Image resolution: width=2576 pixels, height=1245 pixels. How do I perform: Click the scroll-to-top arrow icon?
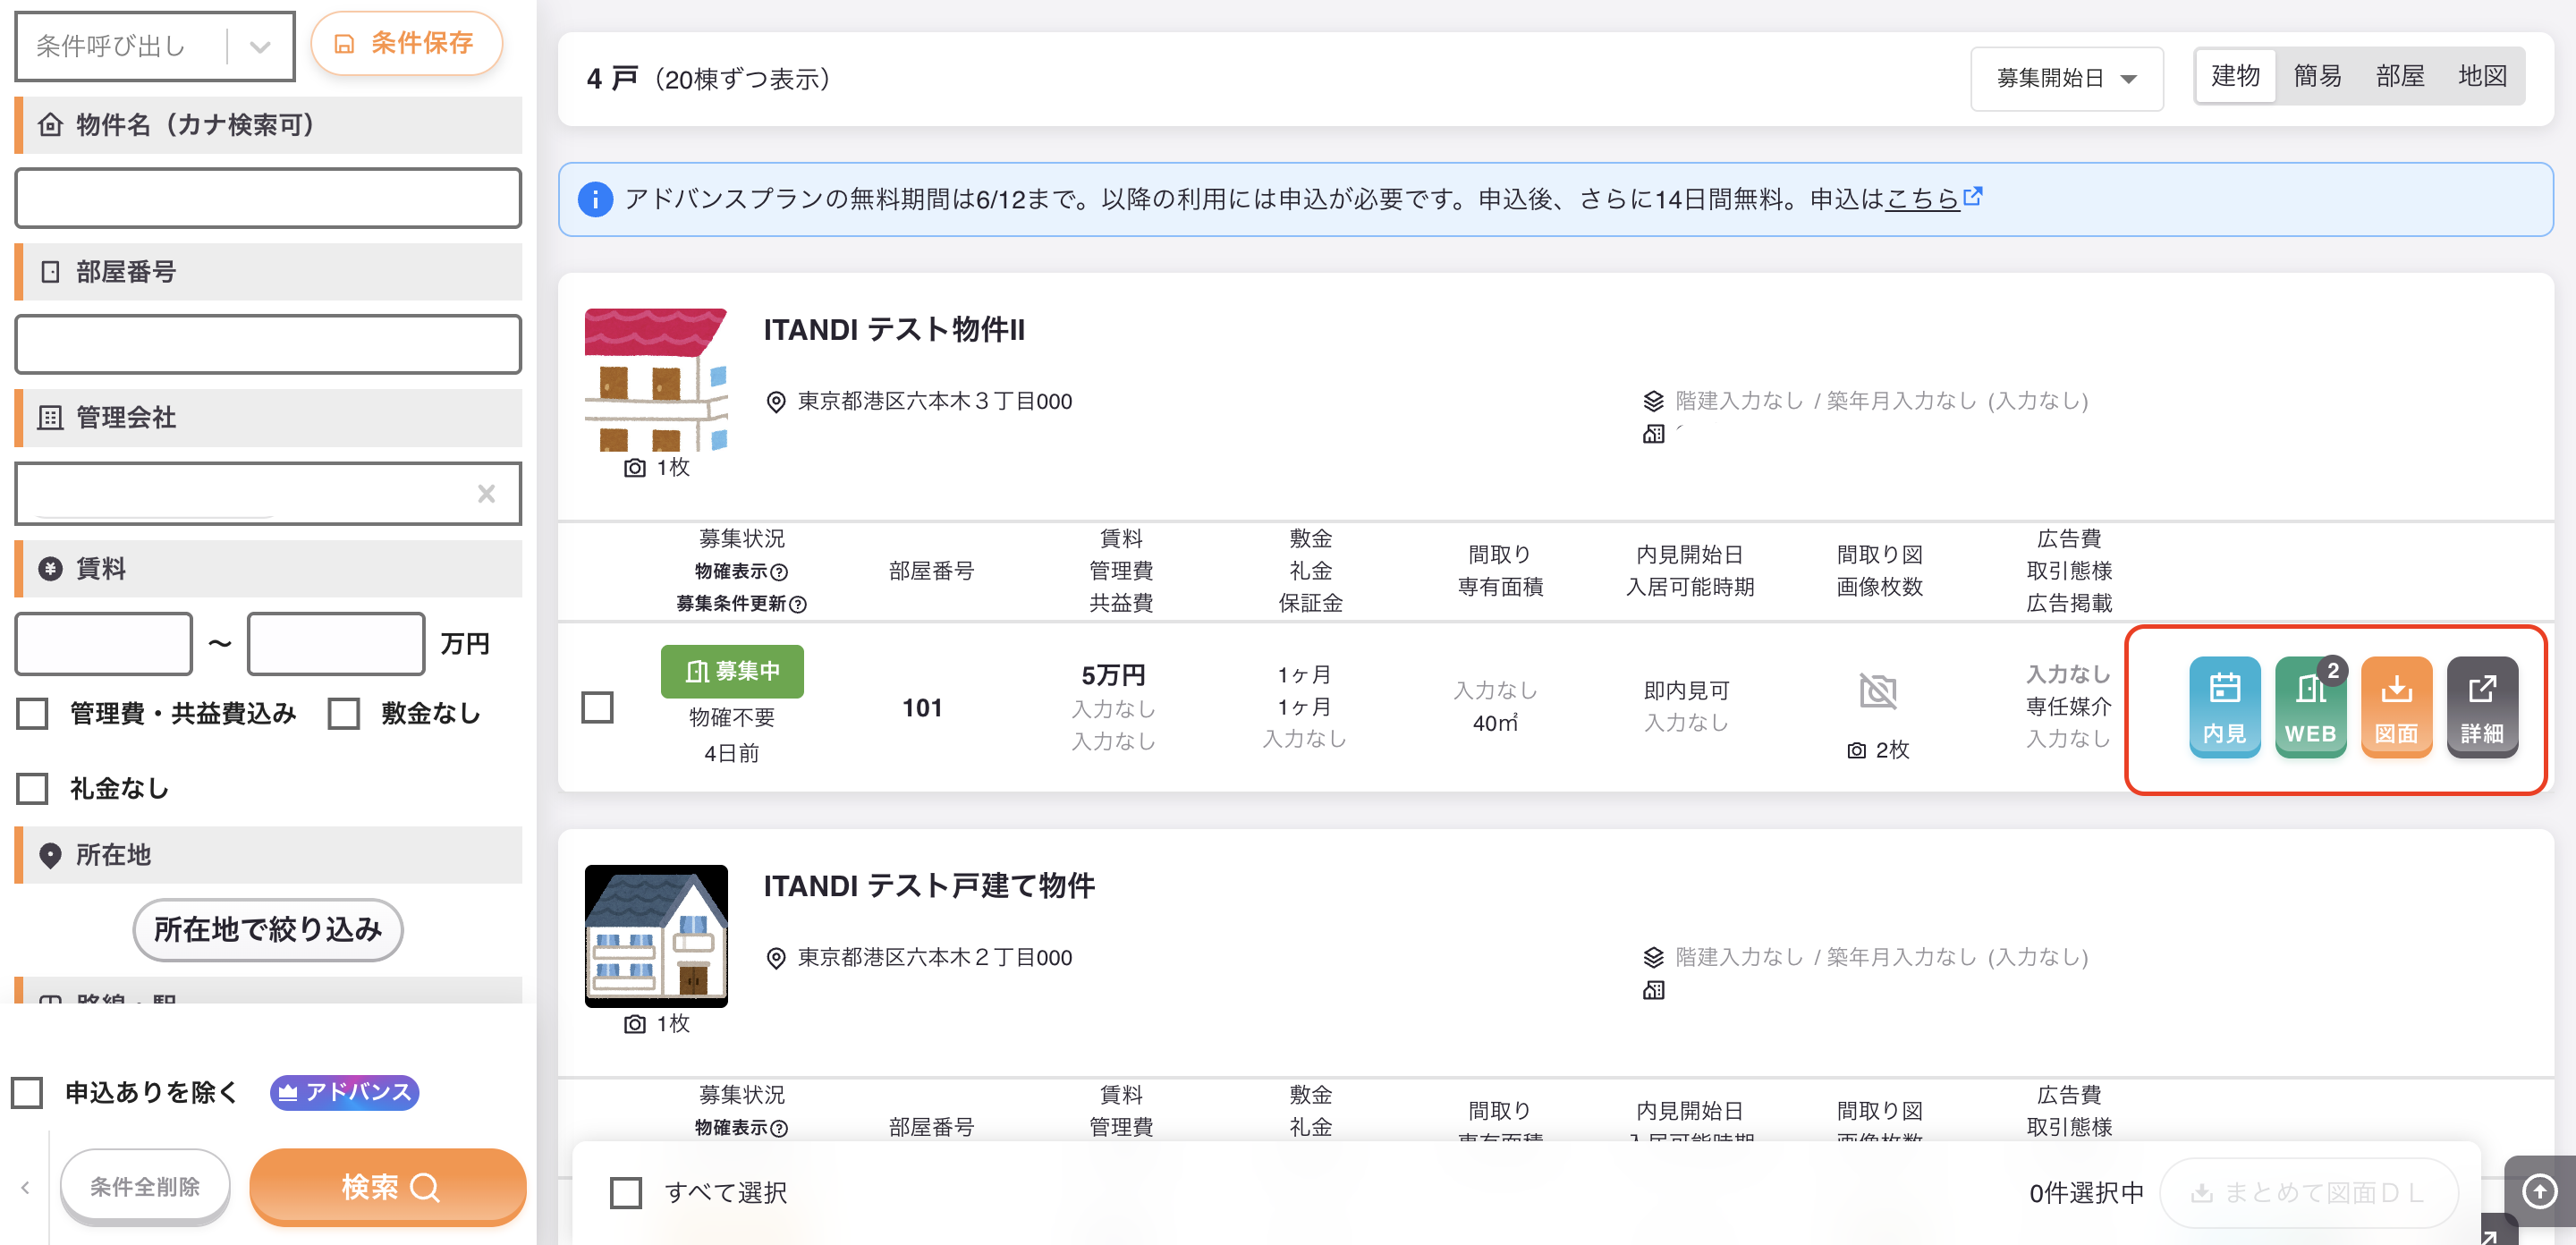[x=2540, y=1191]
